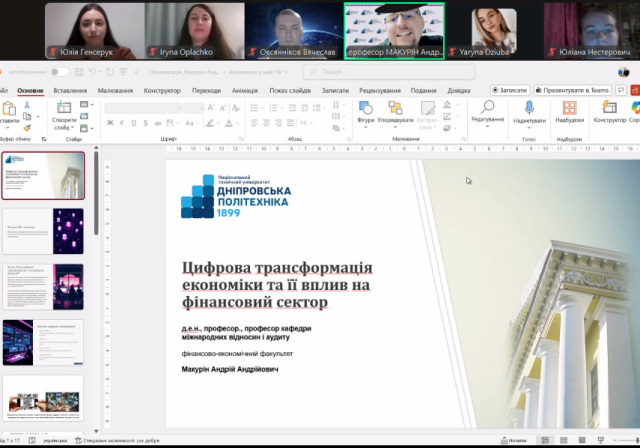Open the Надиктувати dictate dropdown
This screenshot has width=640, height=448.
(x=529, y=127)
